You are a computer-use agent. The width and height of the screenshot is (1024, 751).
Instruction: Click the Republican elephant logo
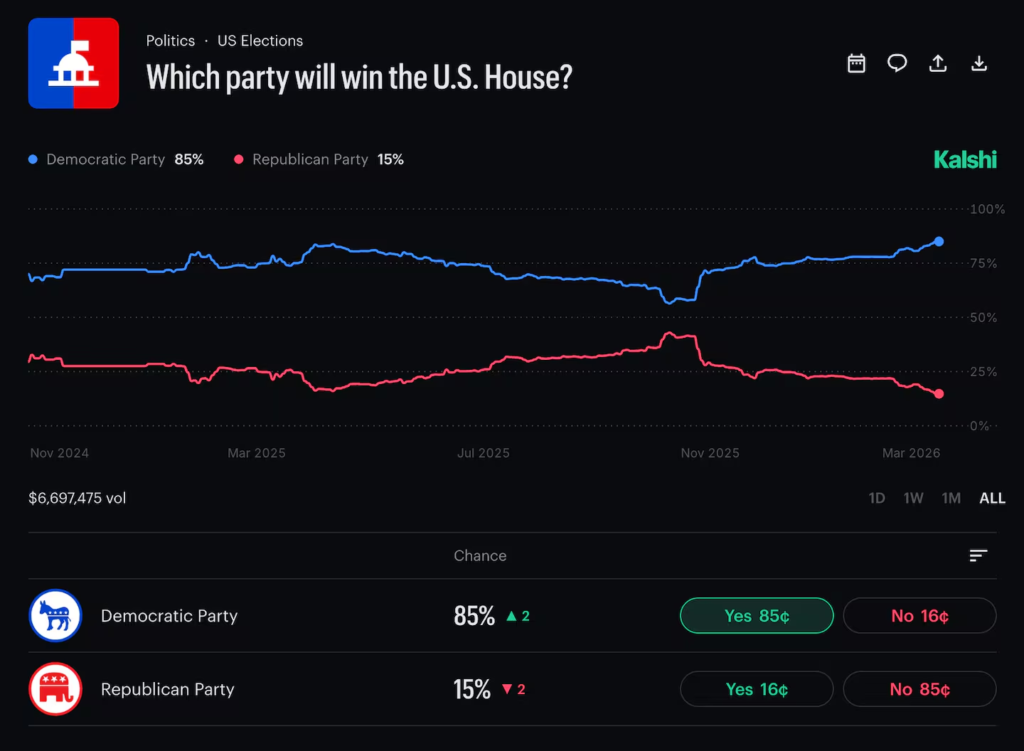point(55,690)
